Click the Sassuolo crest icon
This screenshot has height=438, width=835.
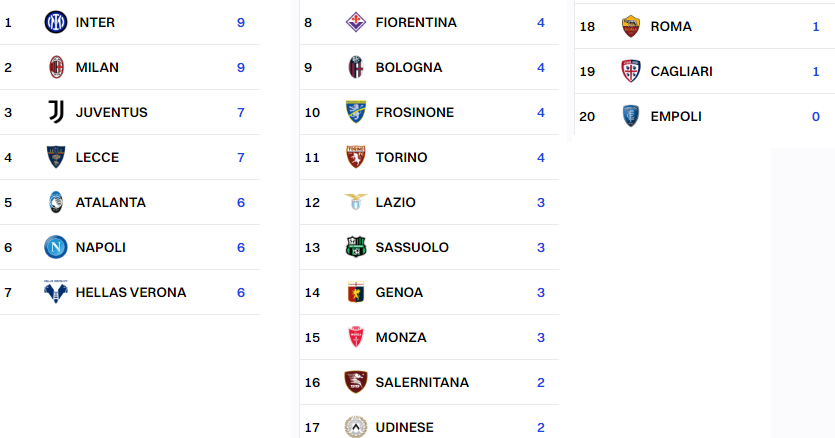coord(356,247)
